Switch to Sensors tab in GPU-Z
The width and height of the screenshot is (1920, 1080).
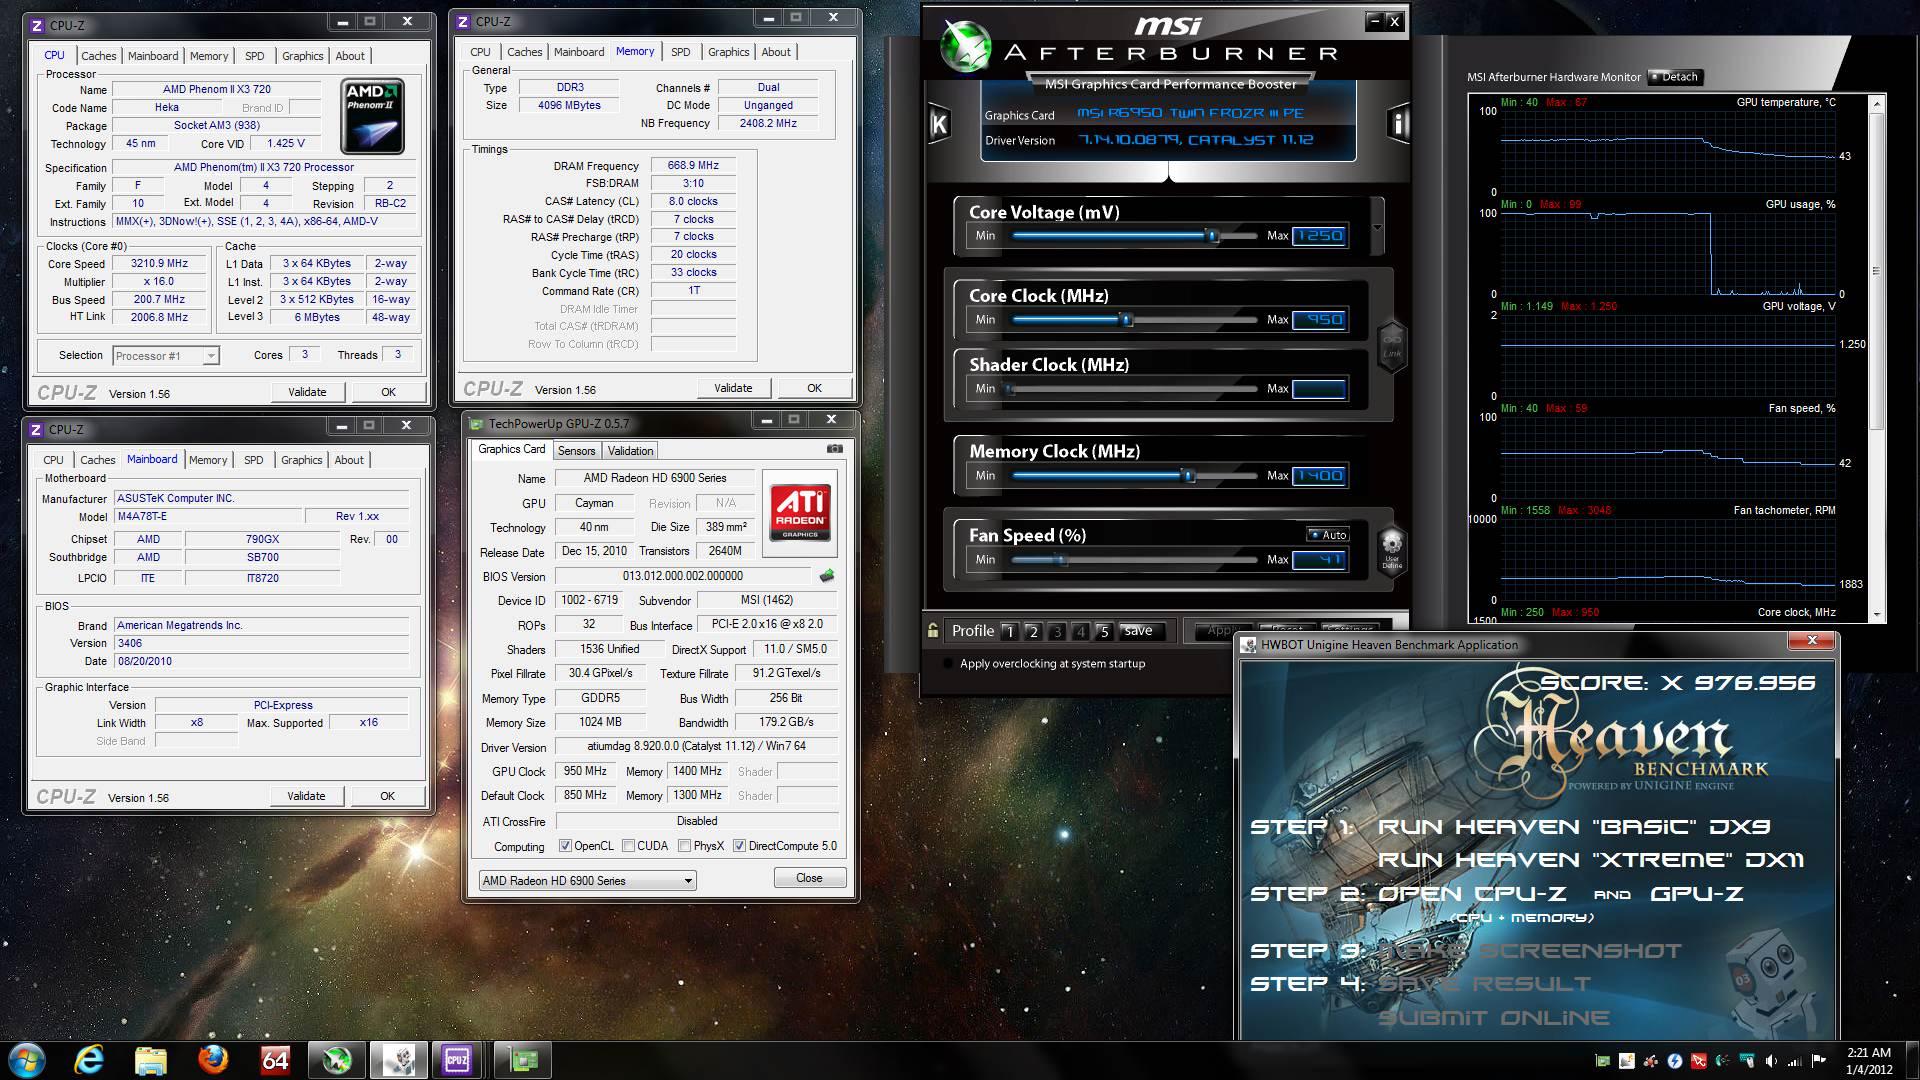click(x=577, y=451)
